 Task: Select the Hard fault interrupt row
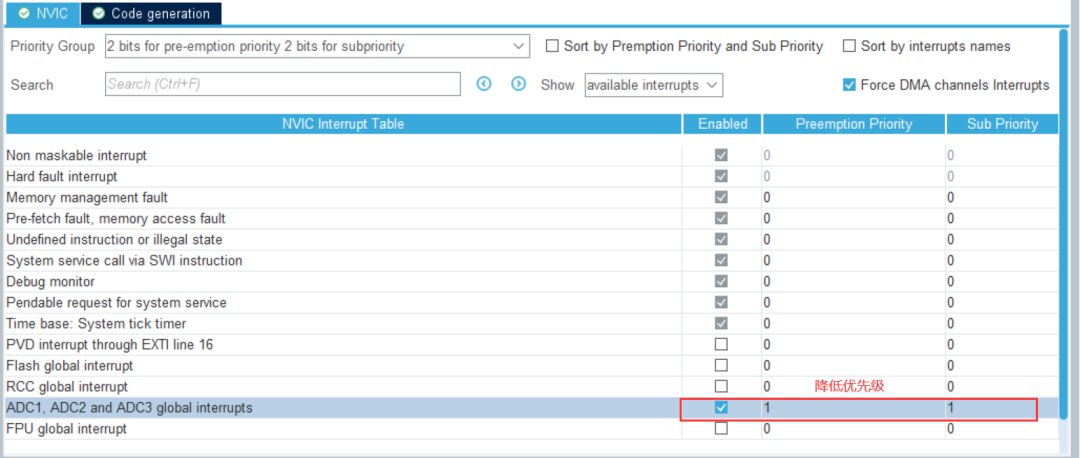coord(532,176)
